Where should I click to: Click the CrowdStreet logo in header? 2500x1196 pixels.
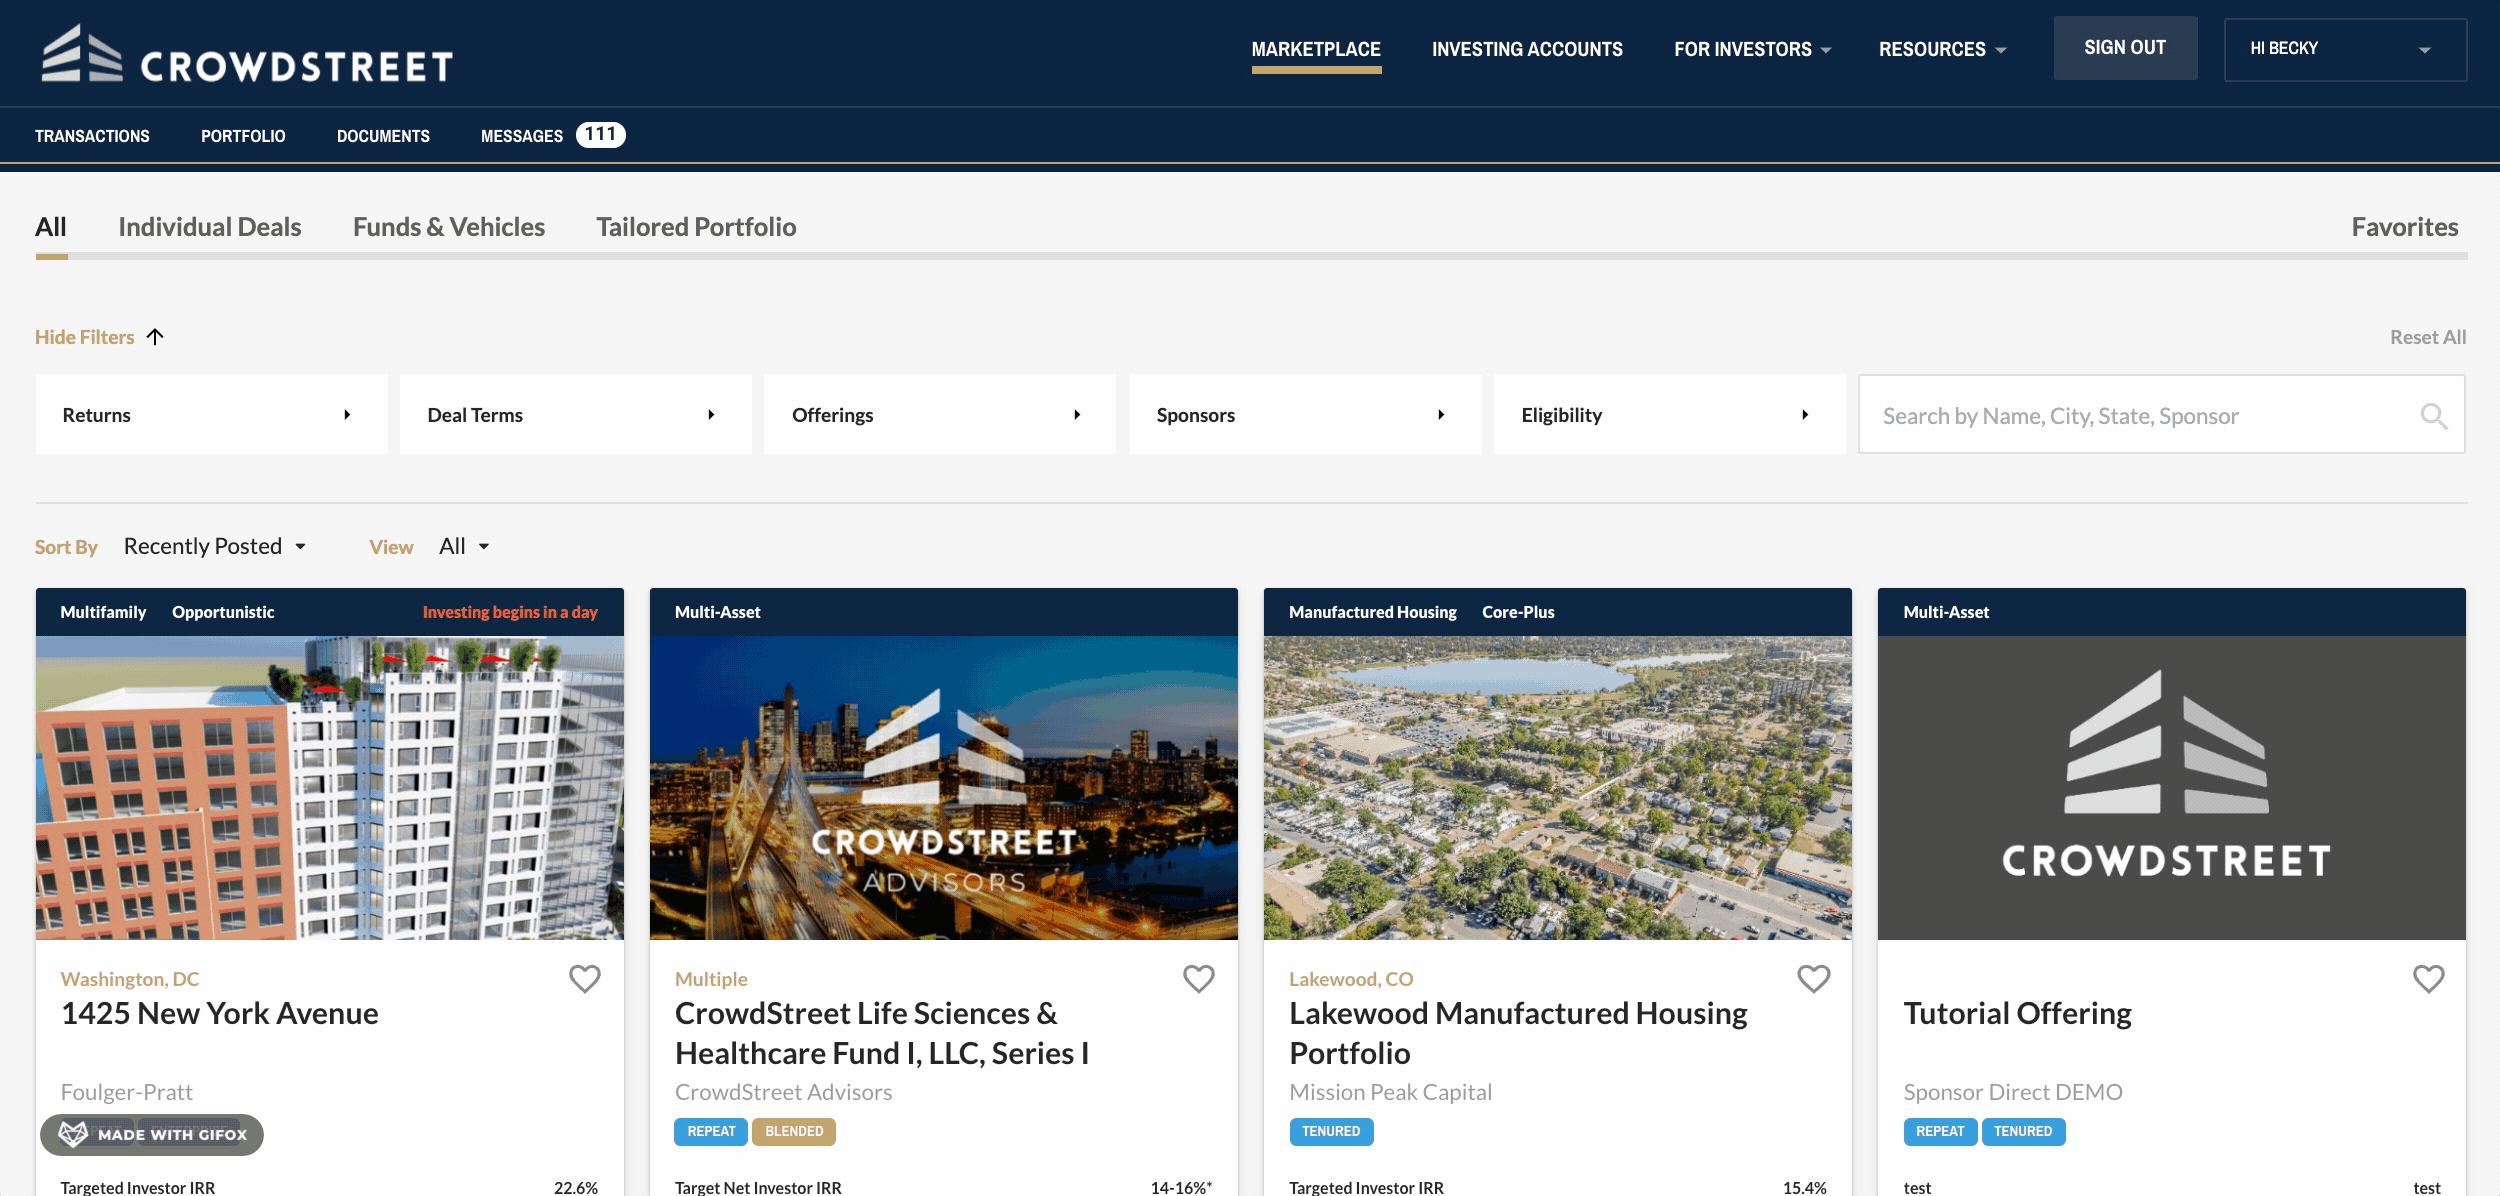[x=247, y=54]
